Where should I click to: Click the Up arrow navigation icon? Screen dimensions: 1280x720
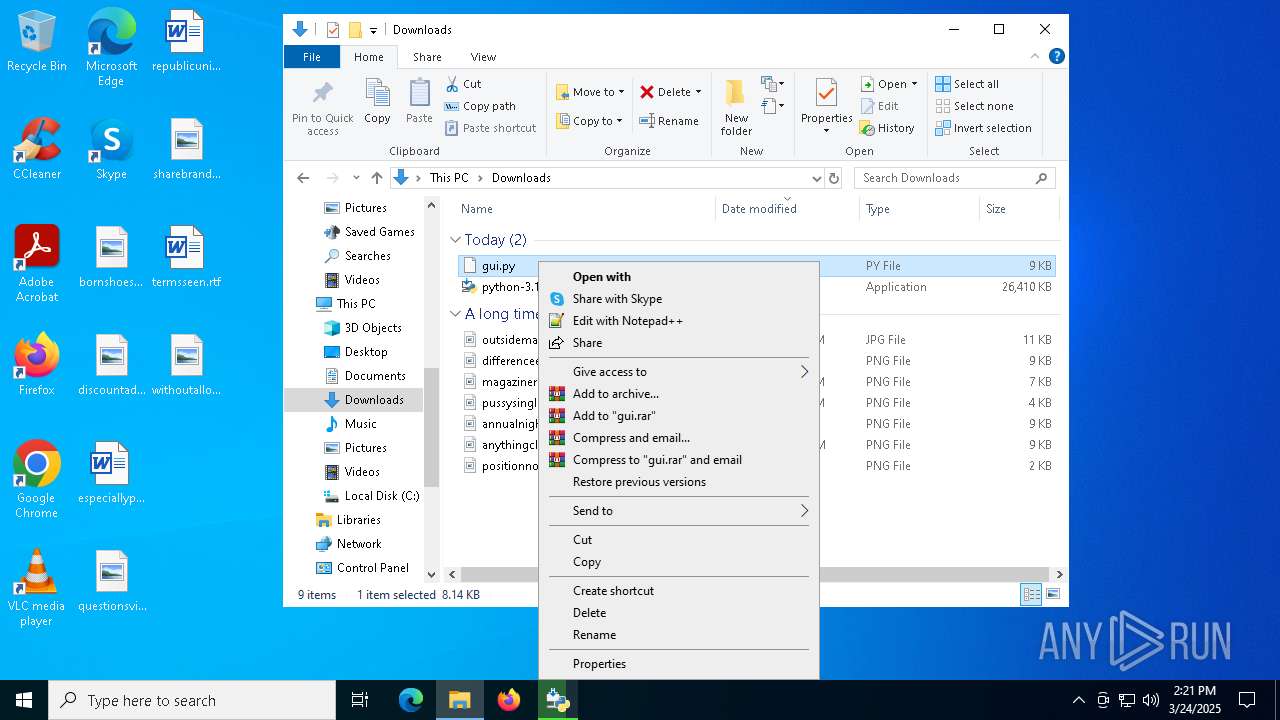point(377,178)
